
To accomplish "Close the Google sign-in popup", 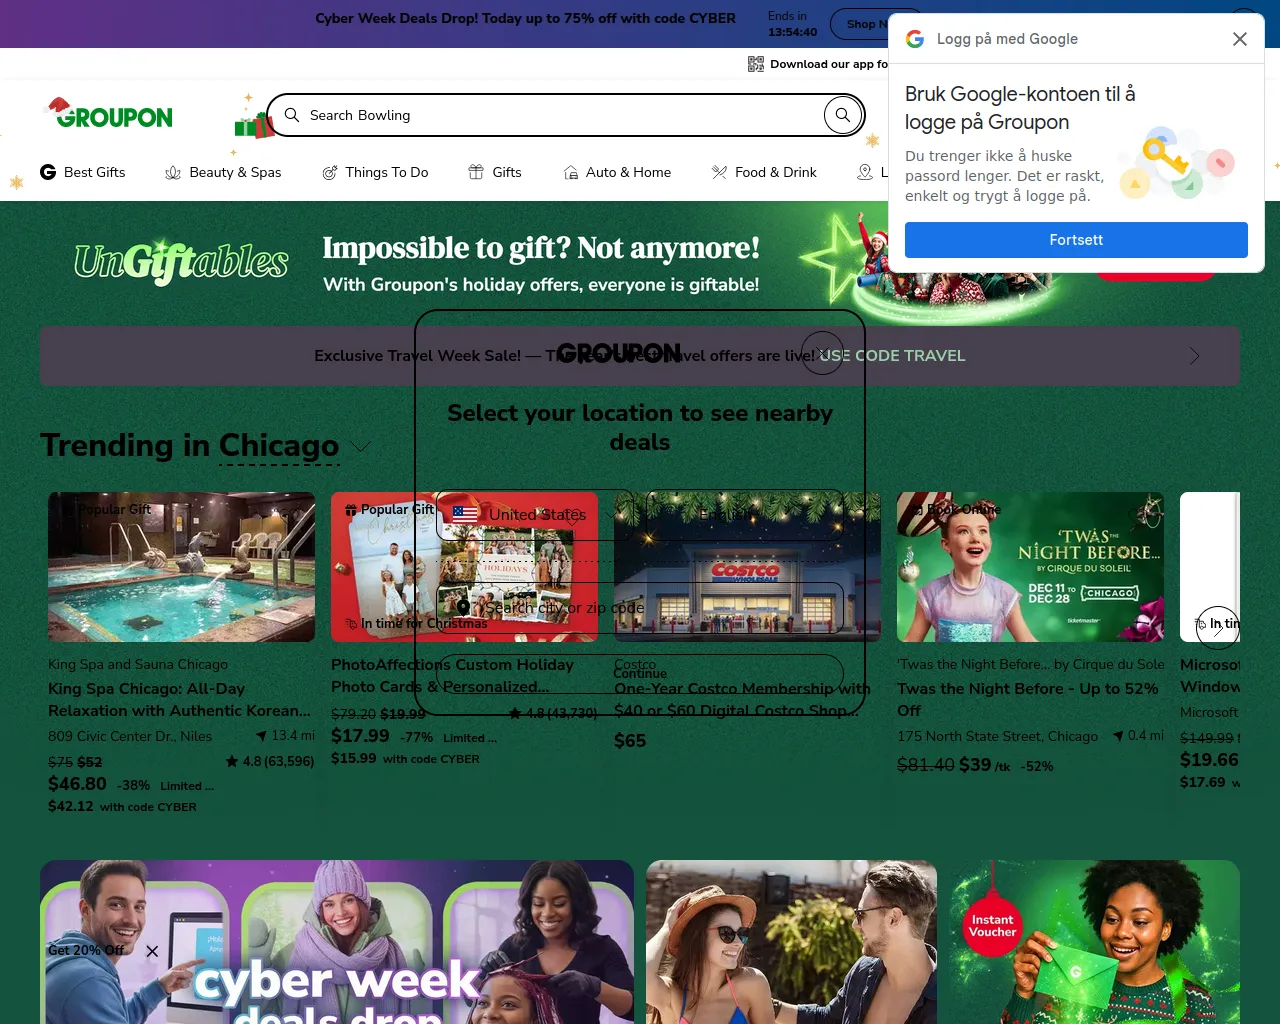I will [1240, 39].
